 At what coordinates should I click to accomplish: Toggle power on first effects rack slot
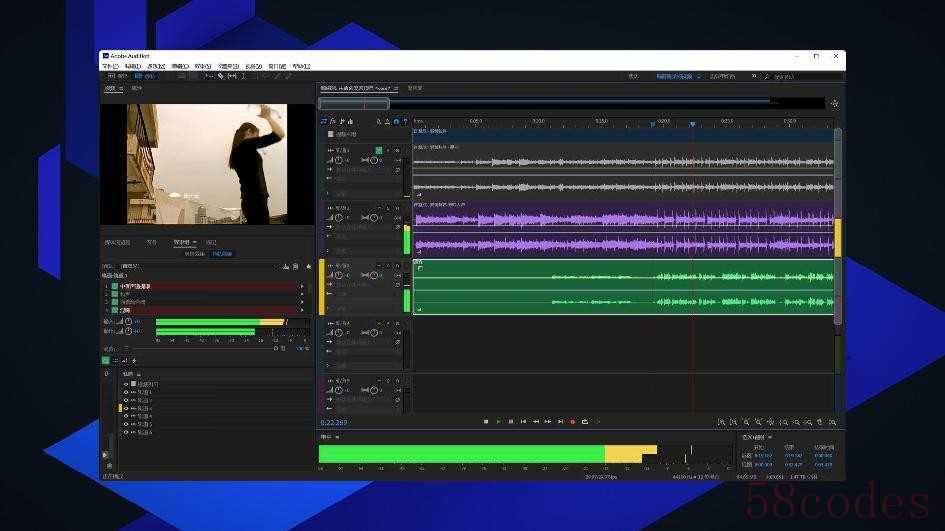pyautogui.click(x=115, y=286)
